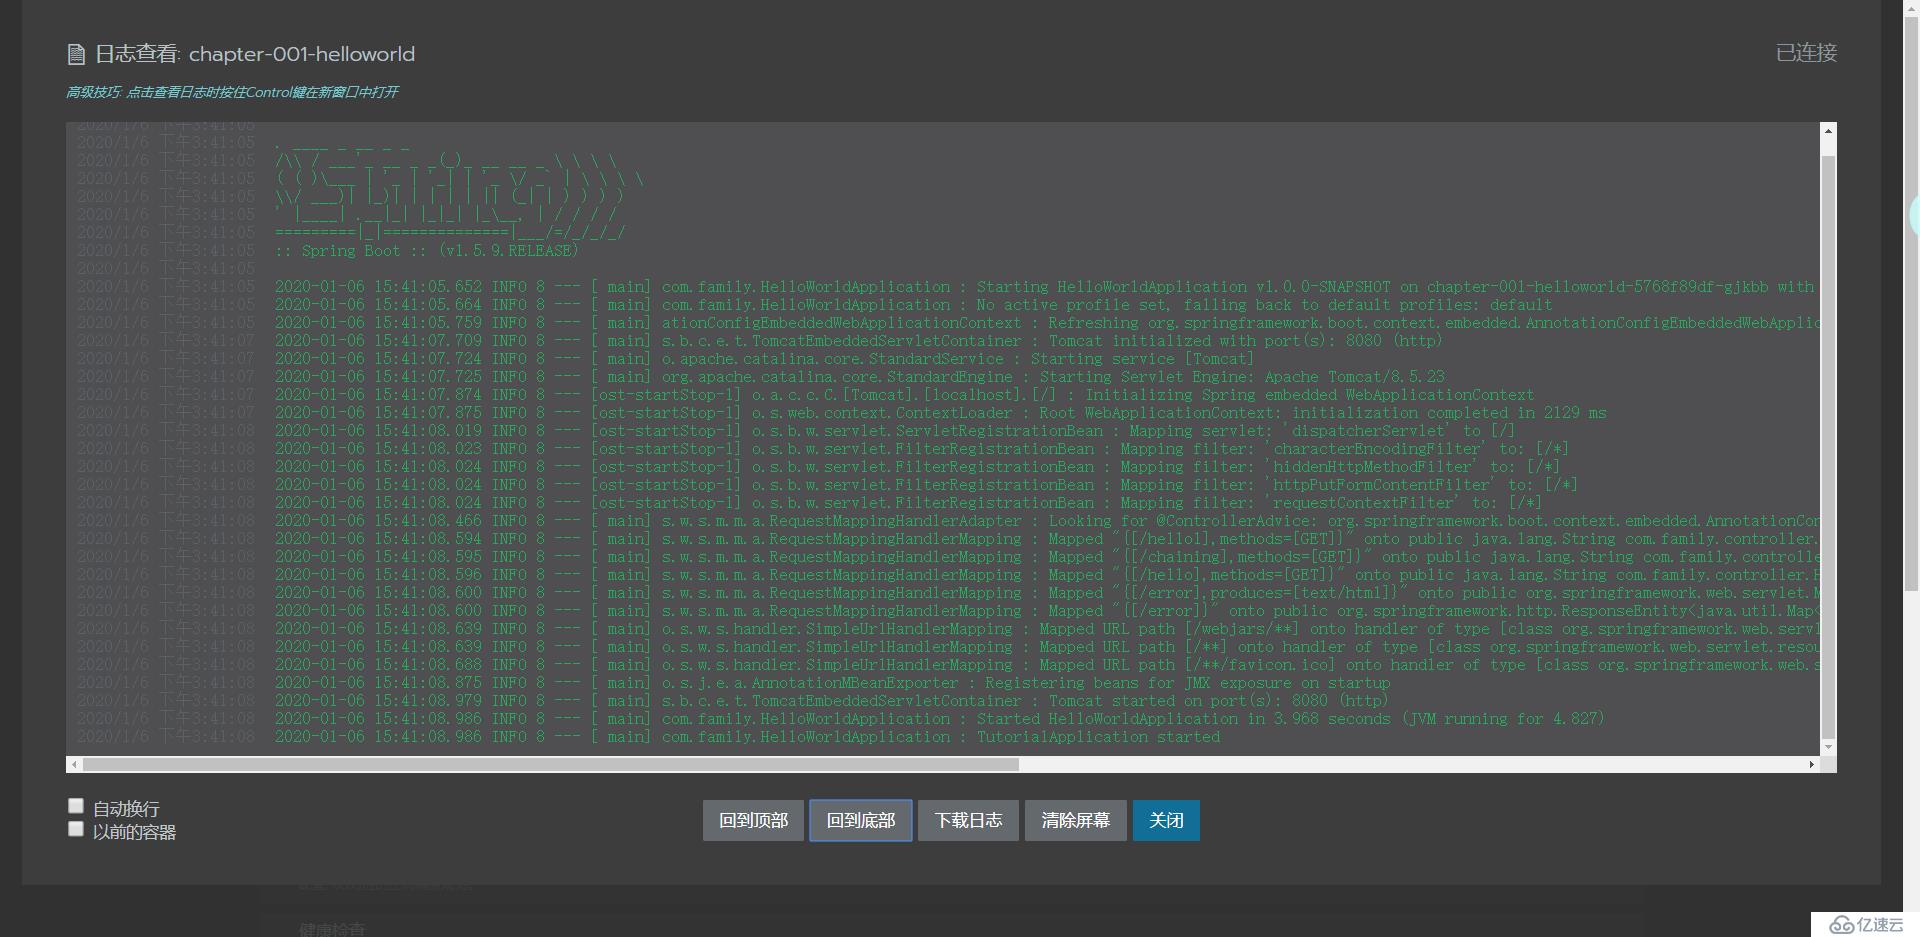This screenshot has width=1920, height=937.
Task: Click the 'Mapped URL path [/webjars/**]' line
Action: (x=1047, y=629)
